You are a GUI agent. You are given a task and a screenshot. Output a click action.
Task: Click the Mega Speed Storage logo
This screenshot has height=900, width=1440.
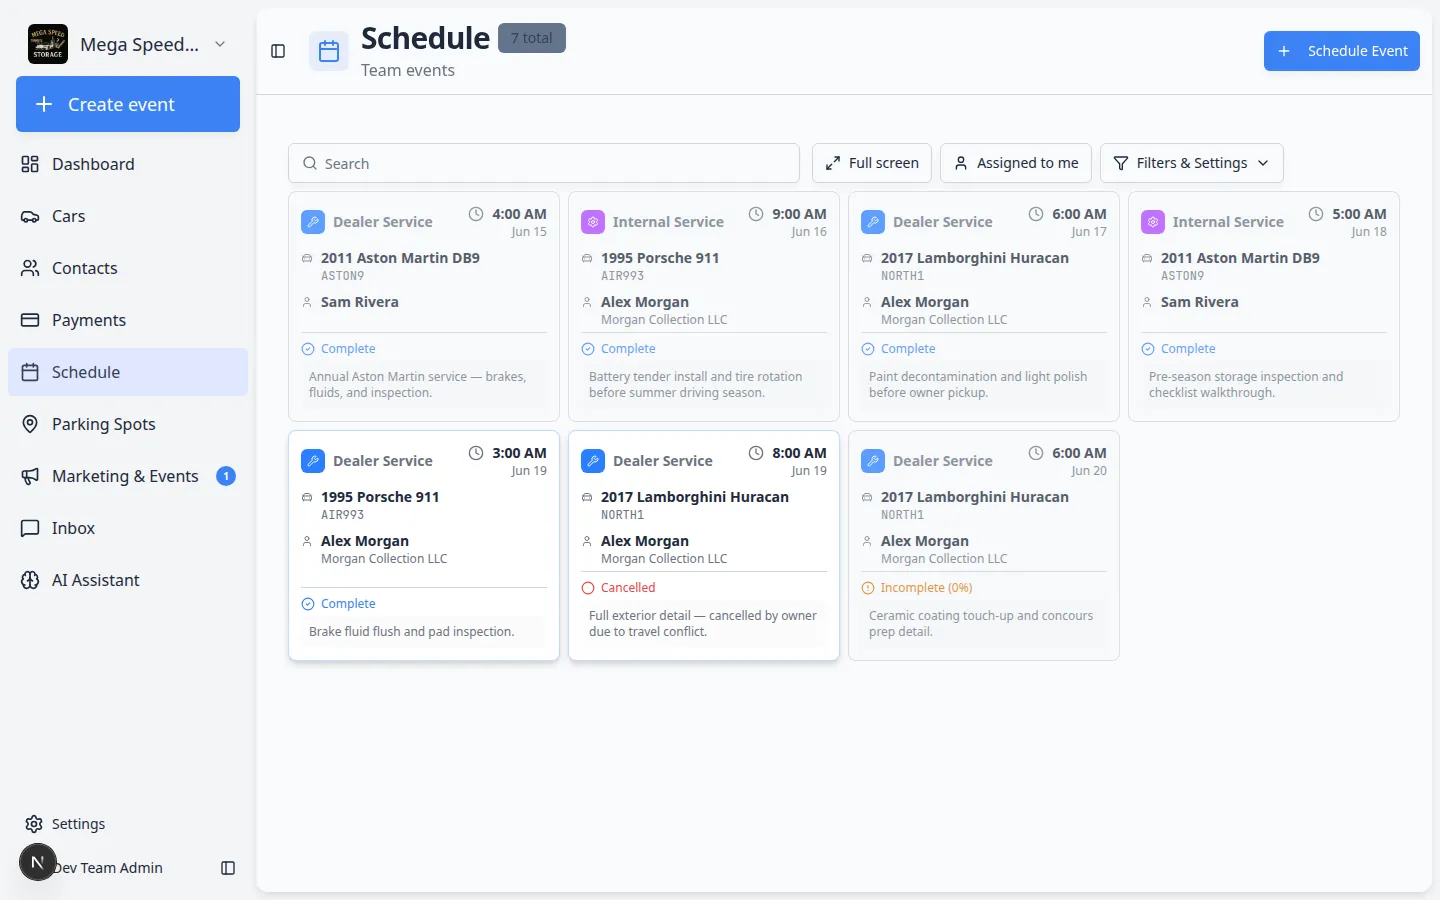(x=48, y=44)
